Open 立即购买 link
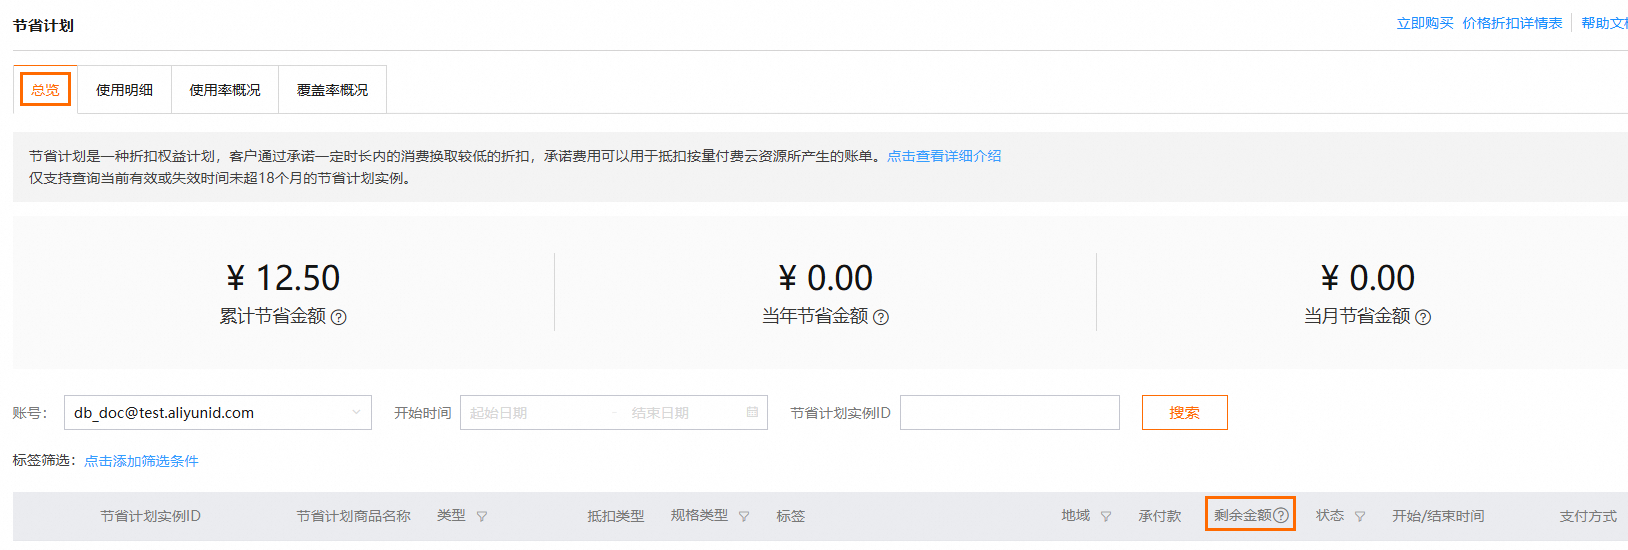This screenshot has width=1628, height=550. [x=1425, y=23]
